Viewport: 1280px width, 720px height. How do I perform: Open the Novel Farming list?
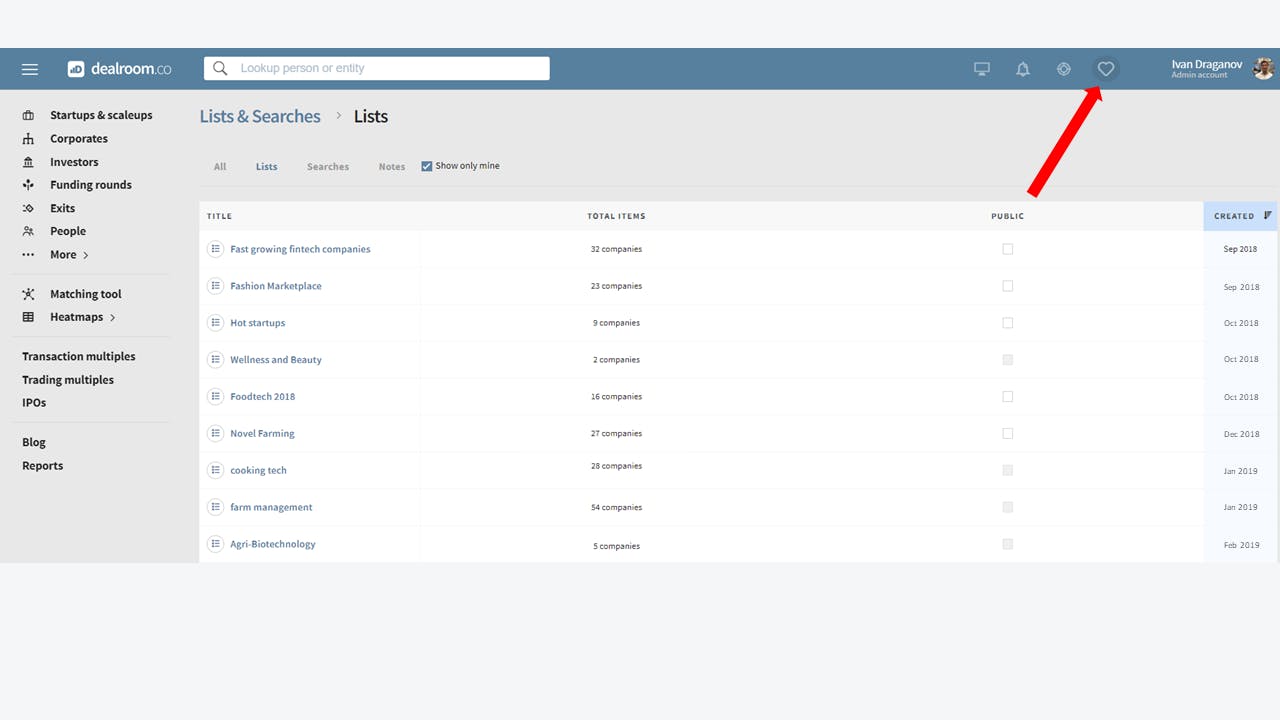[x=262, y=433]
